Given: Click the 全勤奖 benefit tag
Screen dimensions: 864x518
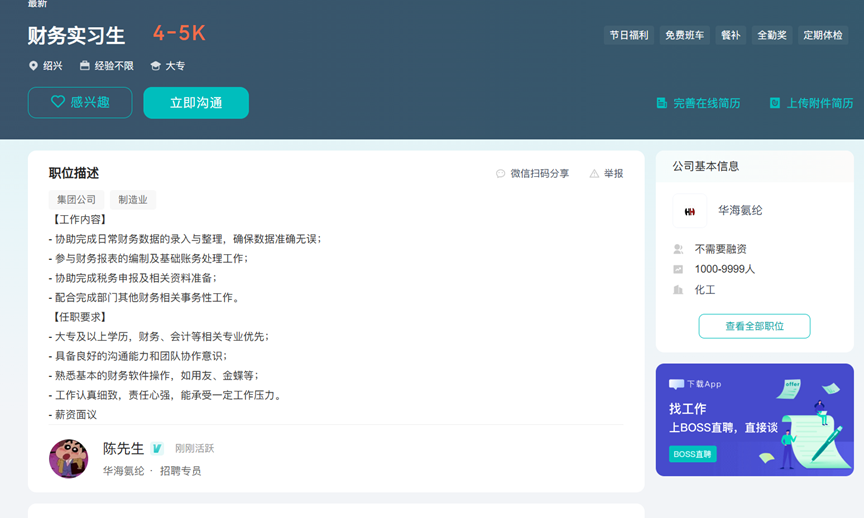Looking at the screenshot, I should pos(772,35).
